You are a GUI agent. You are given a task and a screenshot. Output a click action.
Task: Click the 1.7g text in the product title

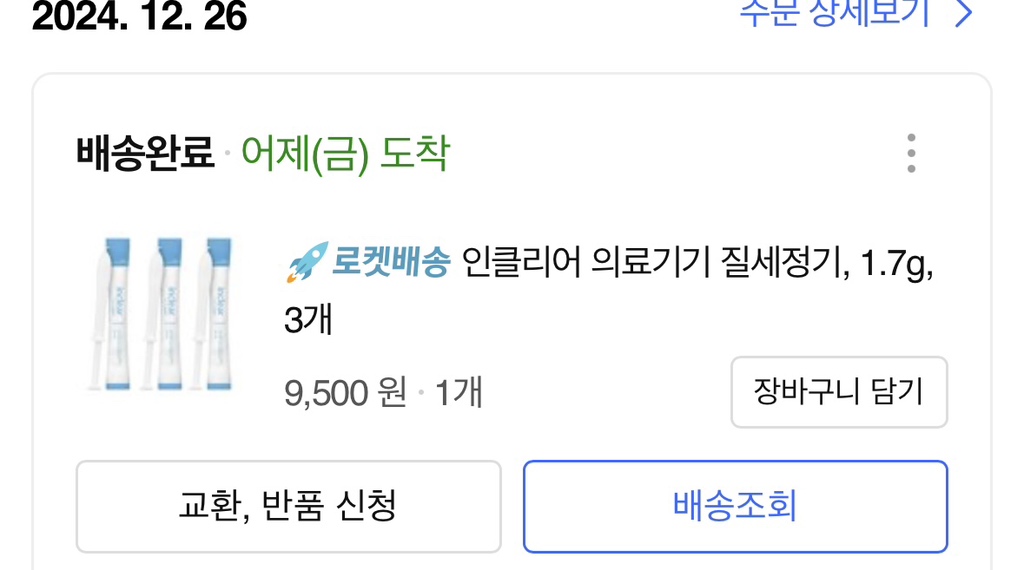[895, 263]
